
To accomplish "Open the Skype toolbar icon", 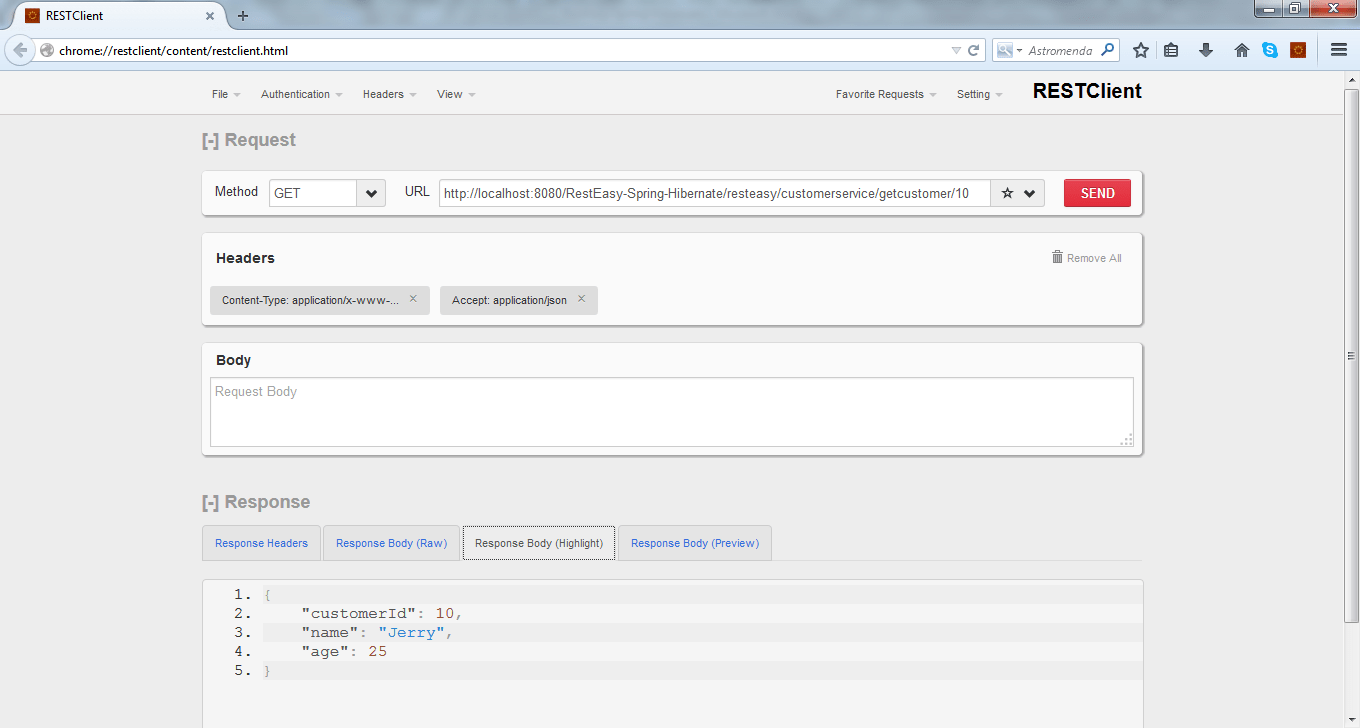I will (1270, 49).
